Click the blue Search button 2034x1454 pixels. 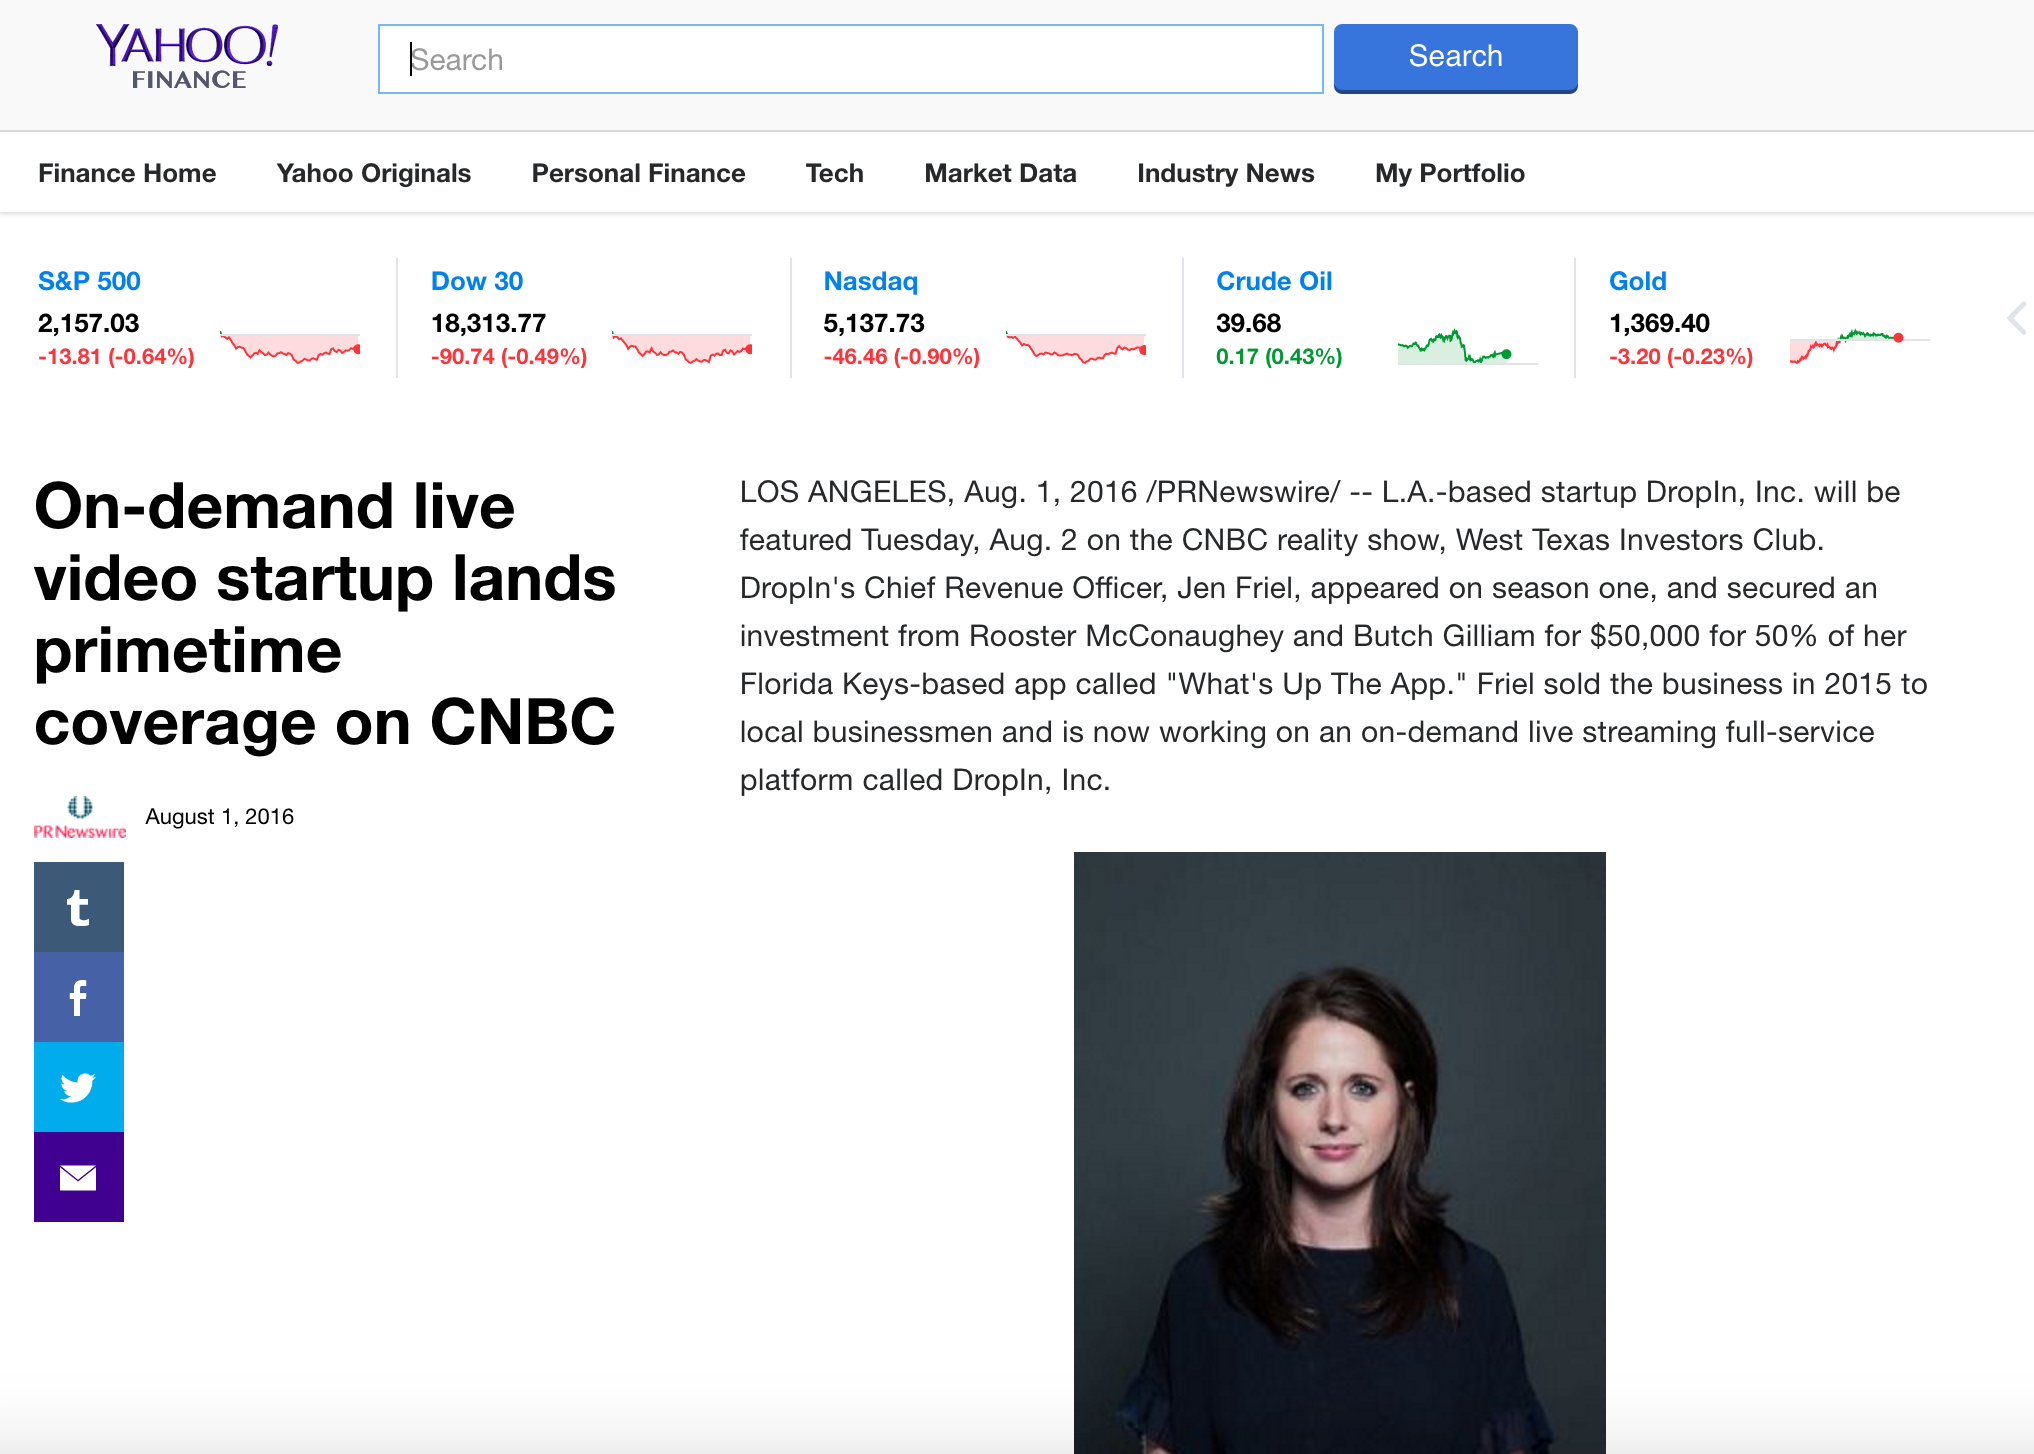(1456, 58)
